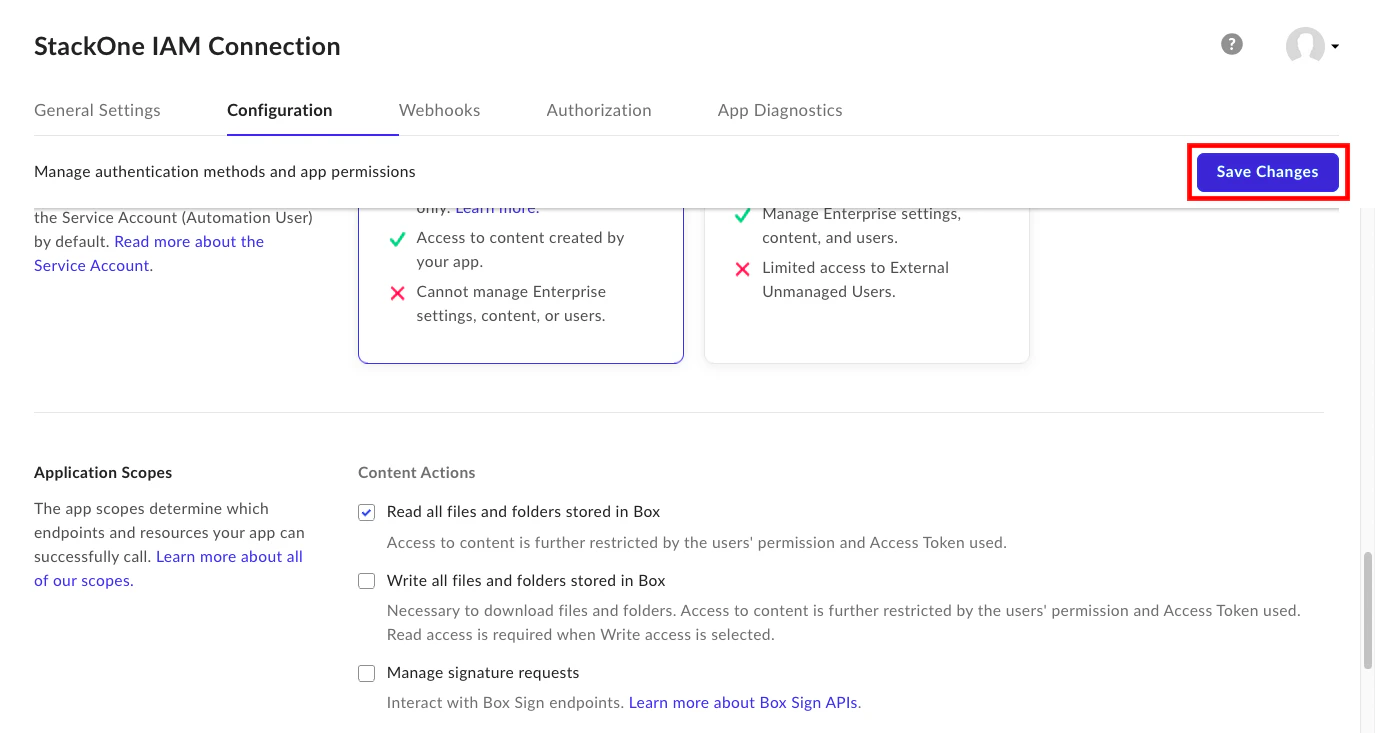The height and width of the screenshot is (733, 1375).
Task: Click the green checkmark beside 'Manage Enterprise settings'
Action: pos(743,214)
